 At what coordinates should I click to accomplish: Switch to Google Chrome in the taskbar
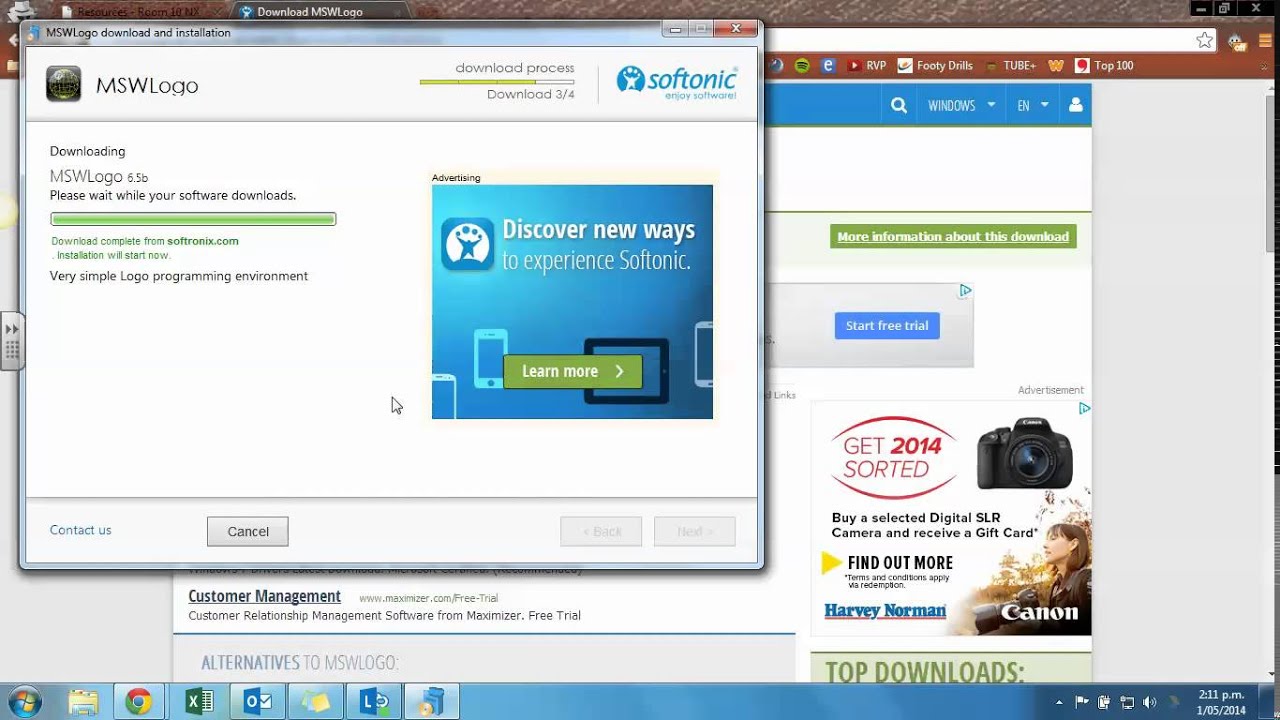[139, 701]
